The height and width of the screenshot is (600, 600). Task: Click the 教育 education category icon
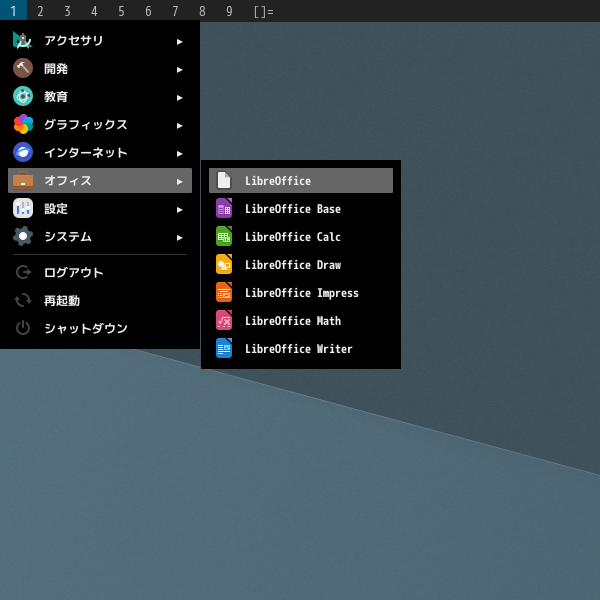coord(23,96)
